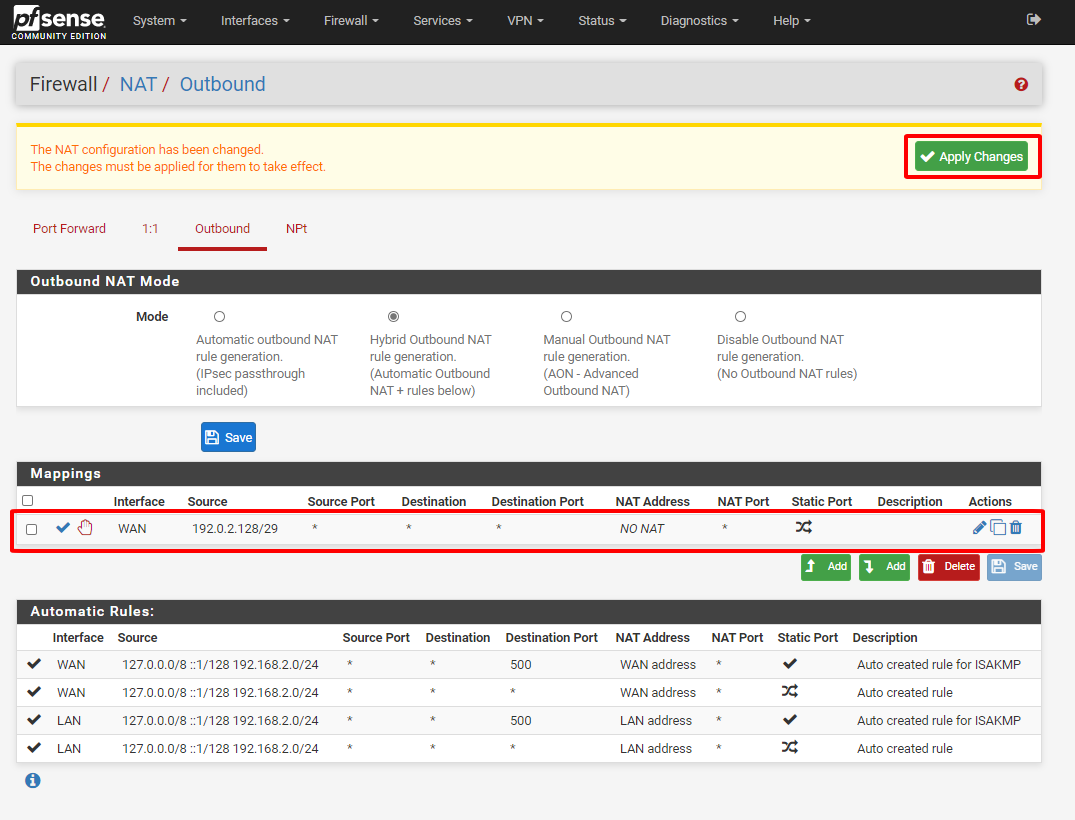
Task: Select Manual Outbound NAT rule generation mode
Action: point(566,317)
